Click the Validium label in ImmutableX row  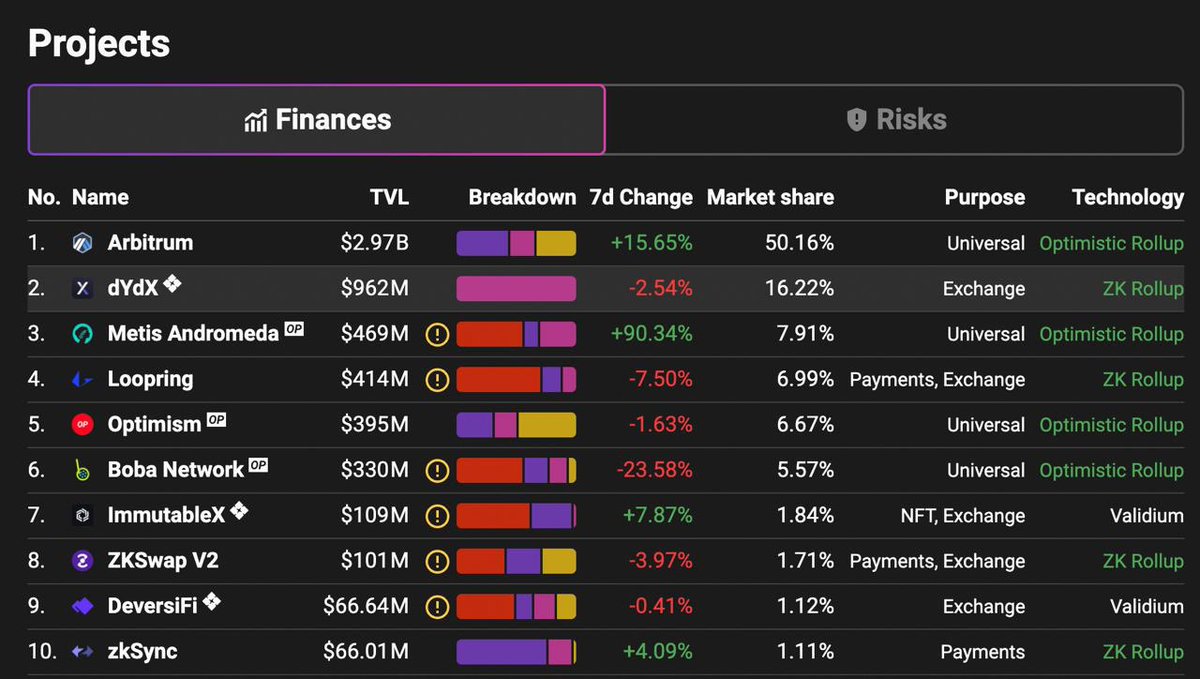click(1146, 516)
